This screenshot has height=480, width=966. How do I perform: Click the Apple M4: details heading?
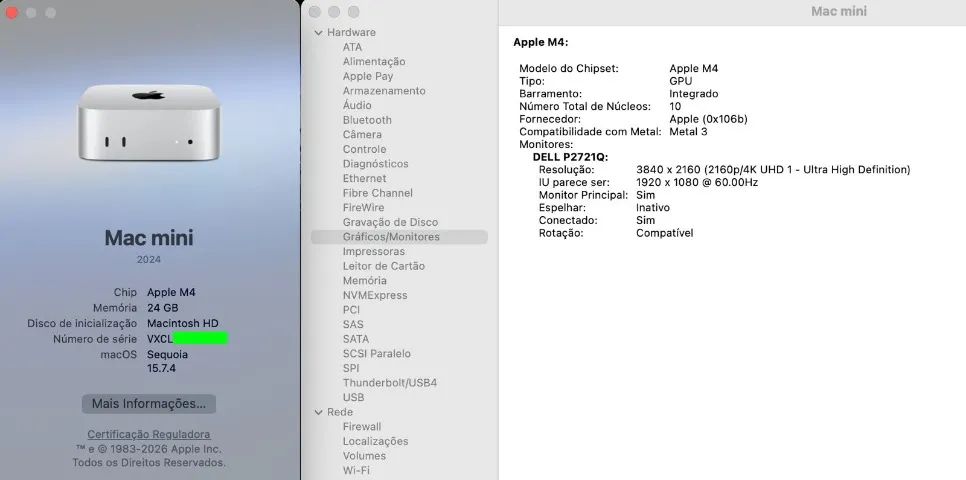540,43
